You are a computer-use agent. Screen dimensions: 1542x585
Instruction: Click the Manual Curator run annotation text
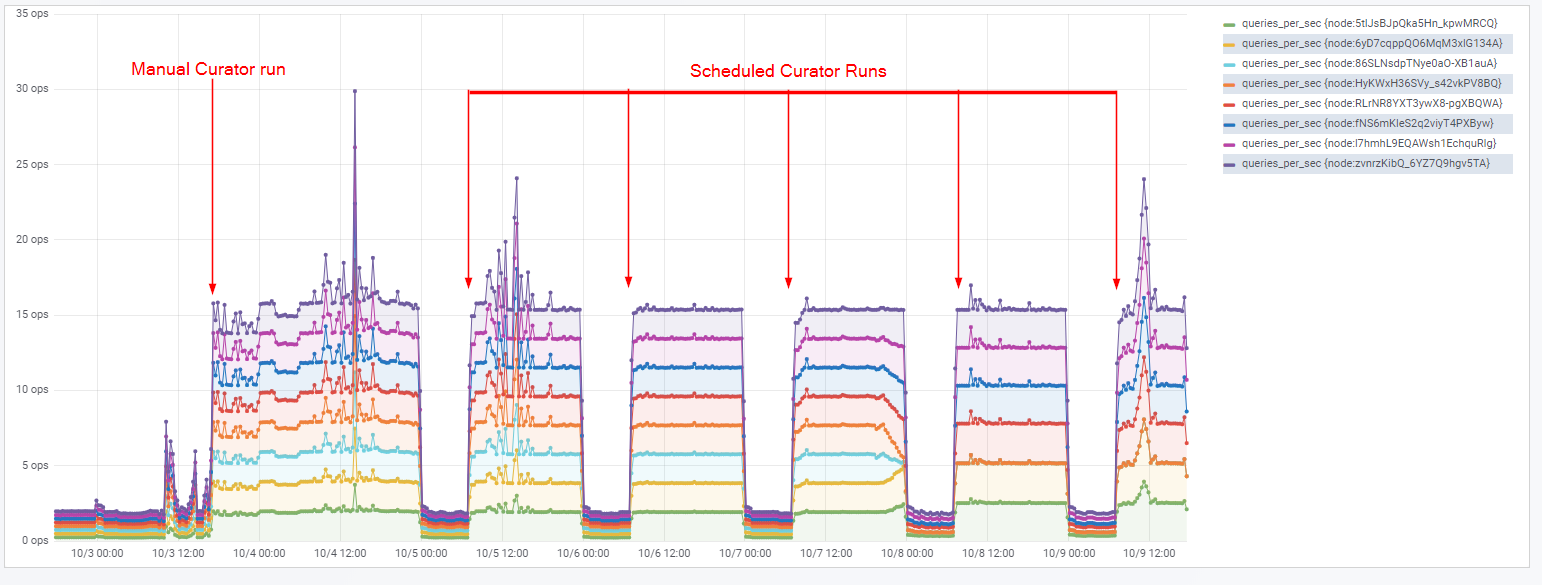coord(208,69)
